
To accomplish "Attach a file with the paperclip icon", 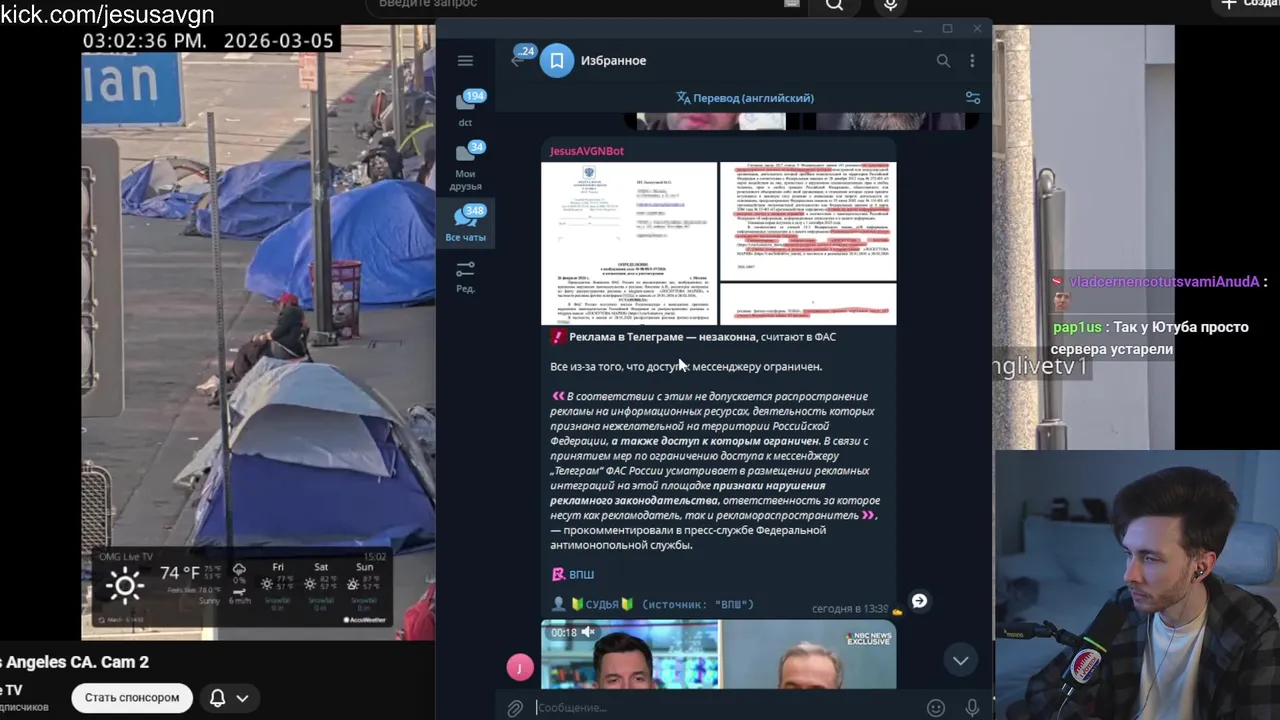I will 514,708.
